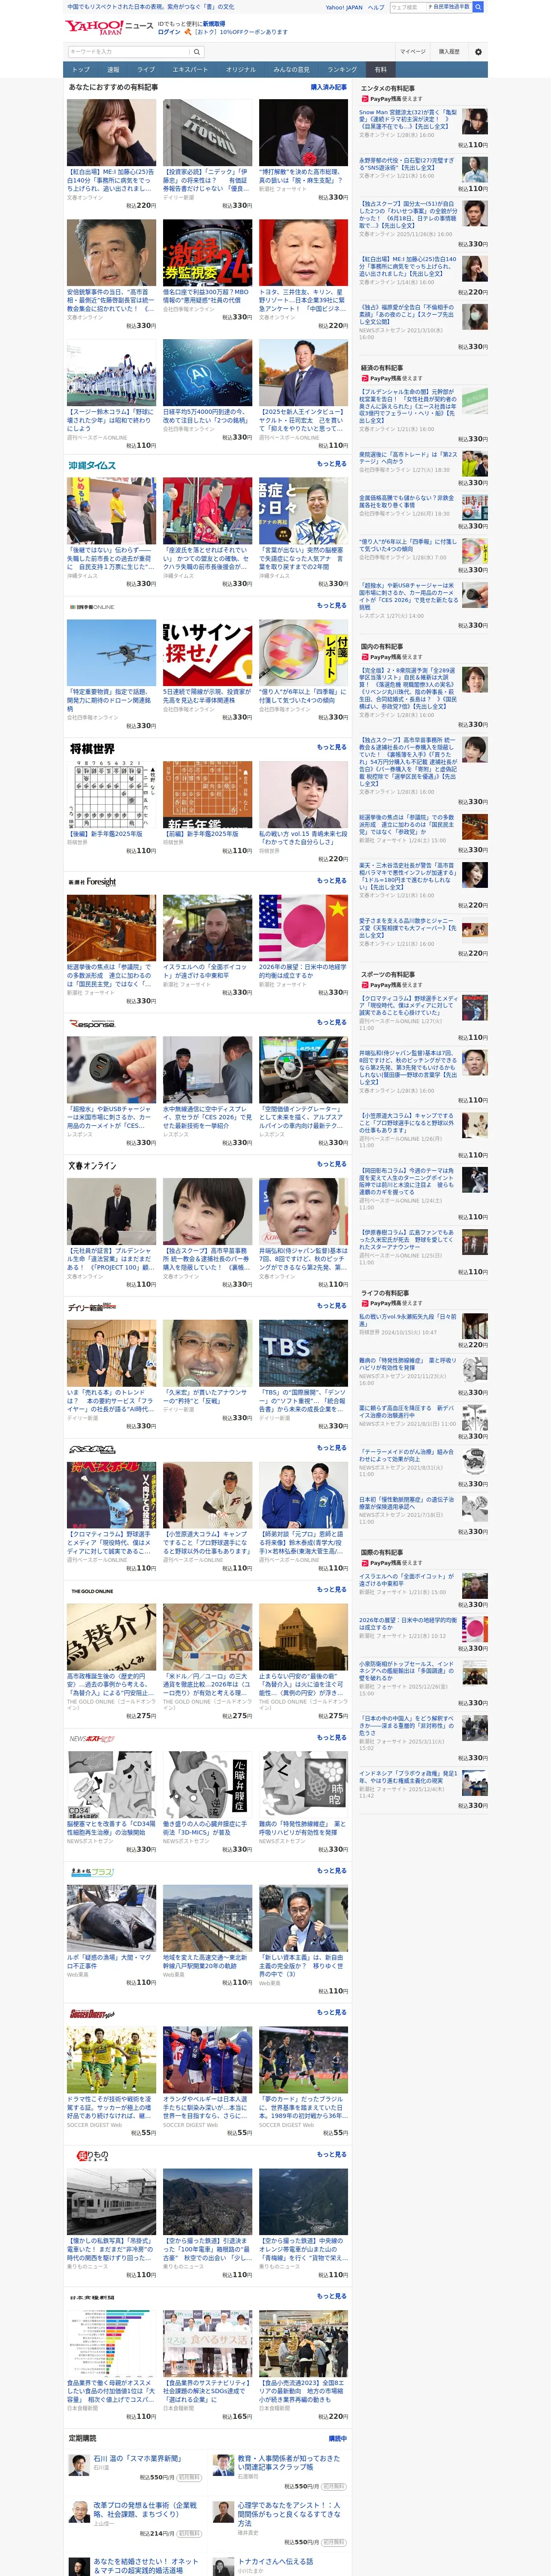Click the Response publisher logo
Viewport: 551px width, 2576px height.
point(92,1023)
